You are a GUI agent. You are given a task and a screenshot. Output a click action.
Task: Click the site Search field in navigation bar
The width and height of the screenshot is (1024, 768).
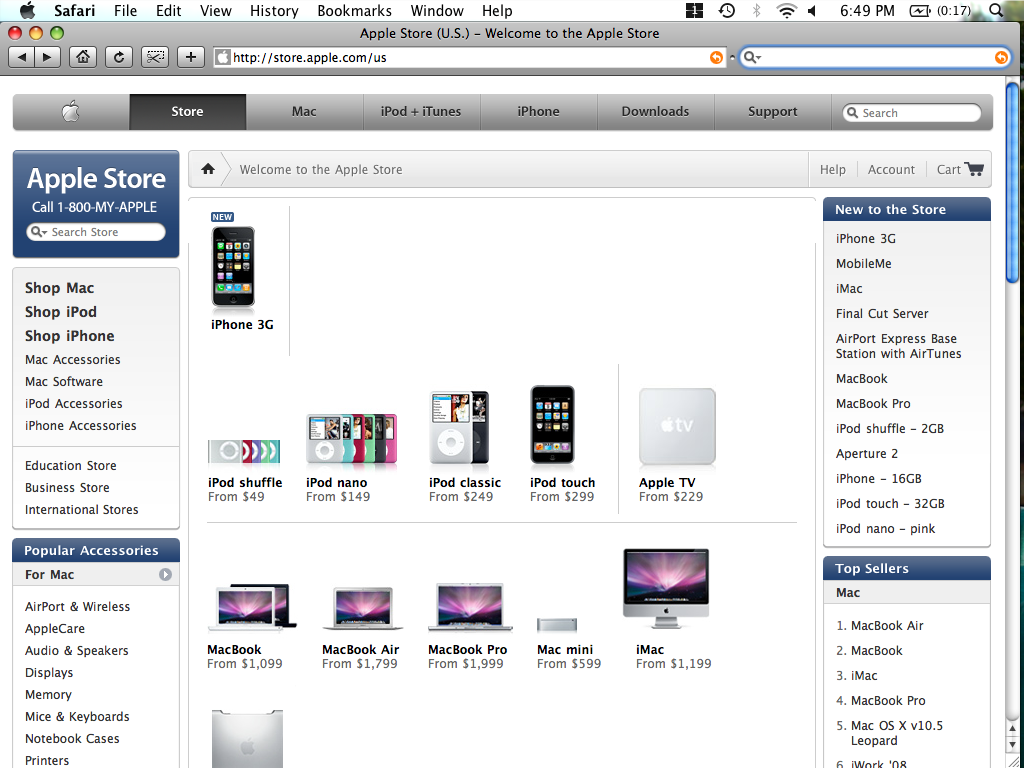coord(912,112)
